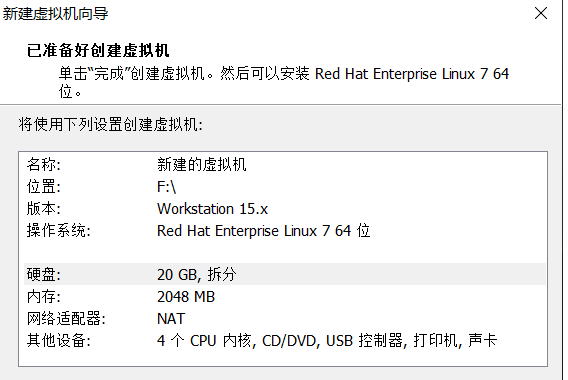Click the 新建虚拟机向导 window title
The height and width of the screenshot is (380, 568).
tap(55, 13)
